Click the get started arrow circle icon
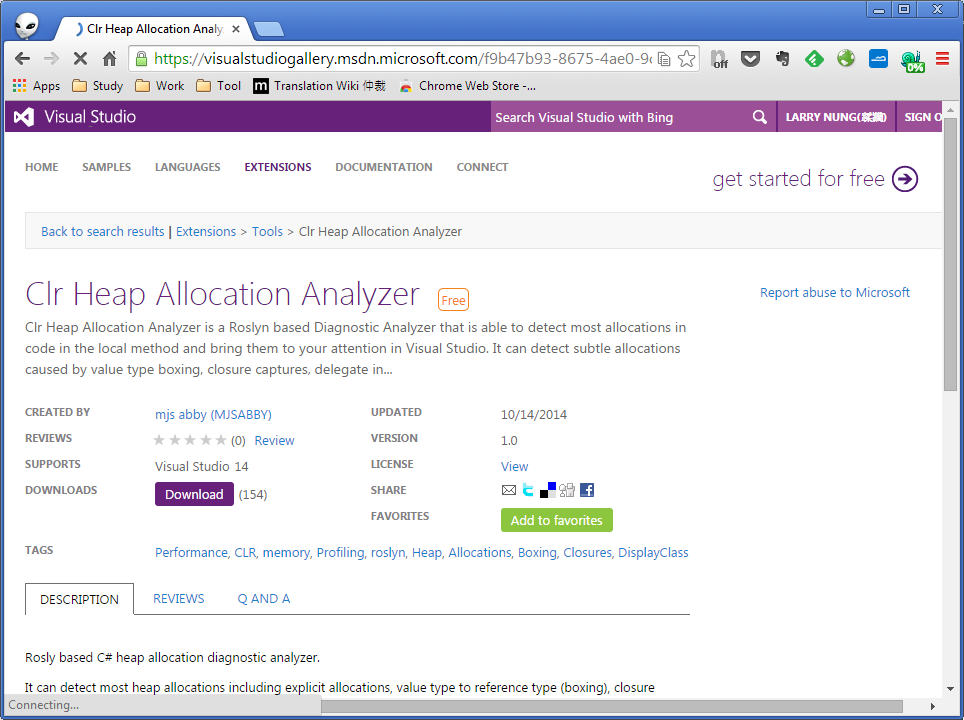The image size is (964, 720). click(x=904, y=179)
